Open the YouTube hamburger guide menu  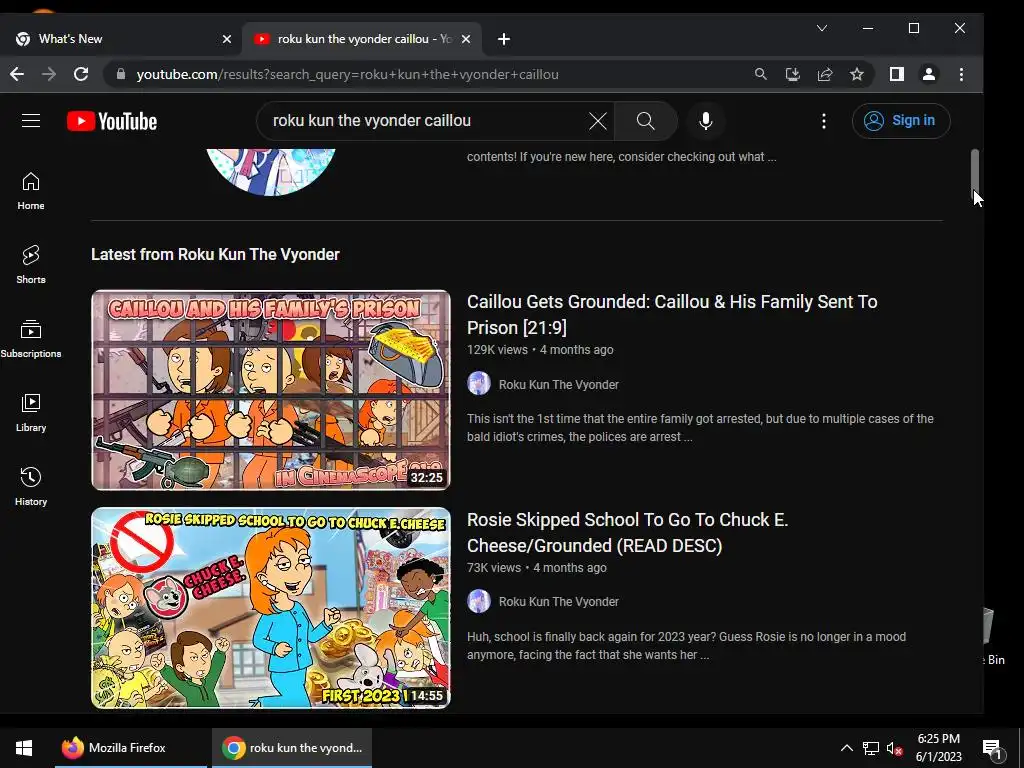click(31, 121)
